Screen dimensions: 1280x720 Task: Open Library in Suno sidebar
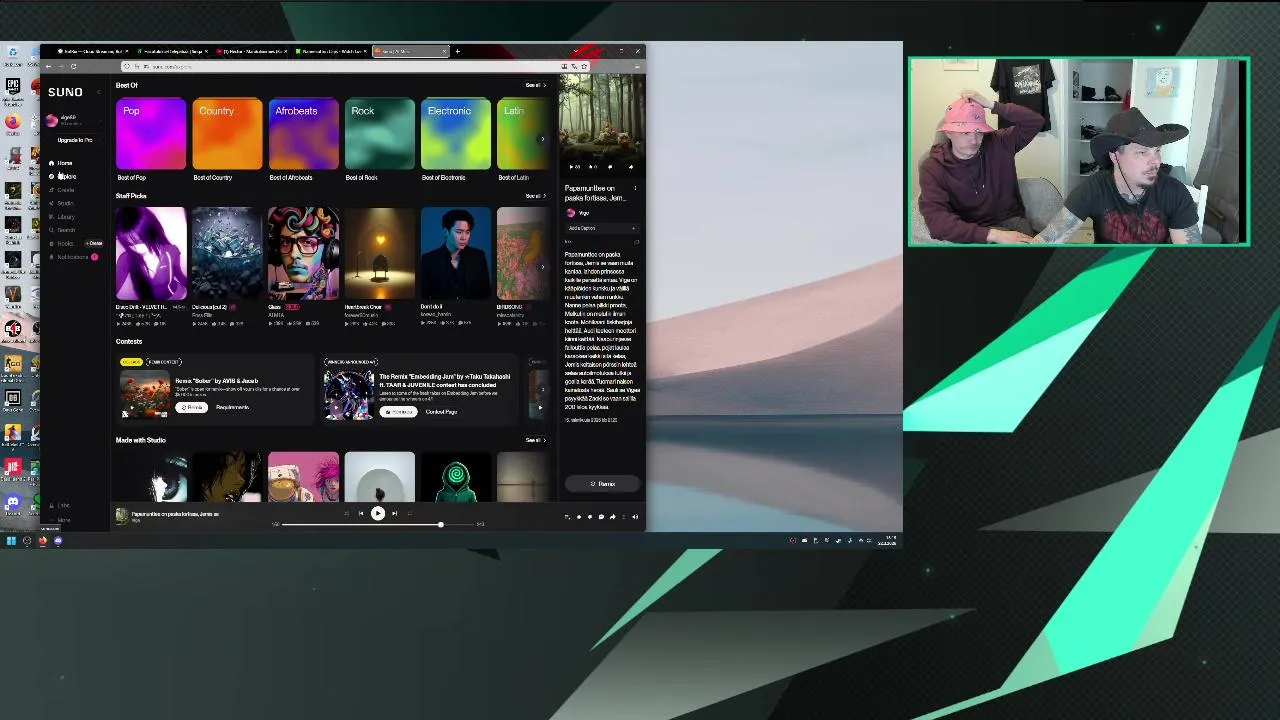click(x=62, y=216)
